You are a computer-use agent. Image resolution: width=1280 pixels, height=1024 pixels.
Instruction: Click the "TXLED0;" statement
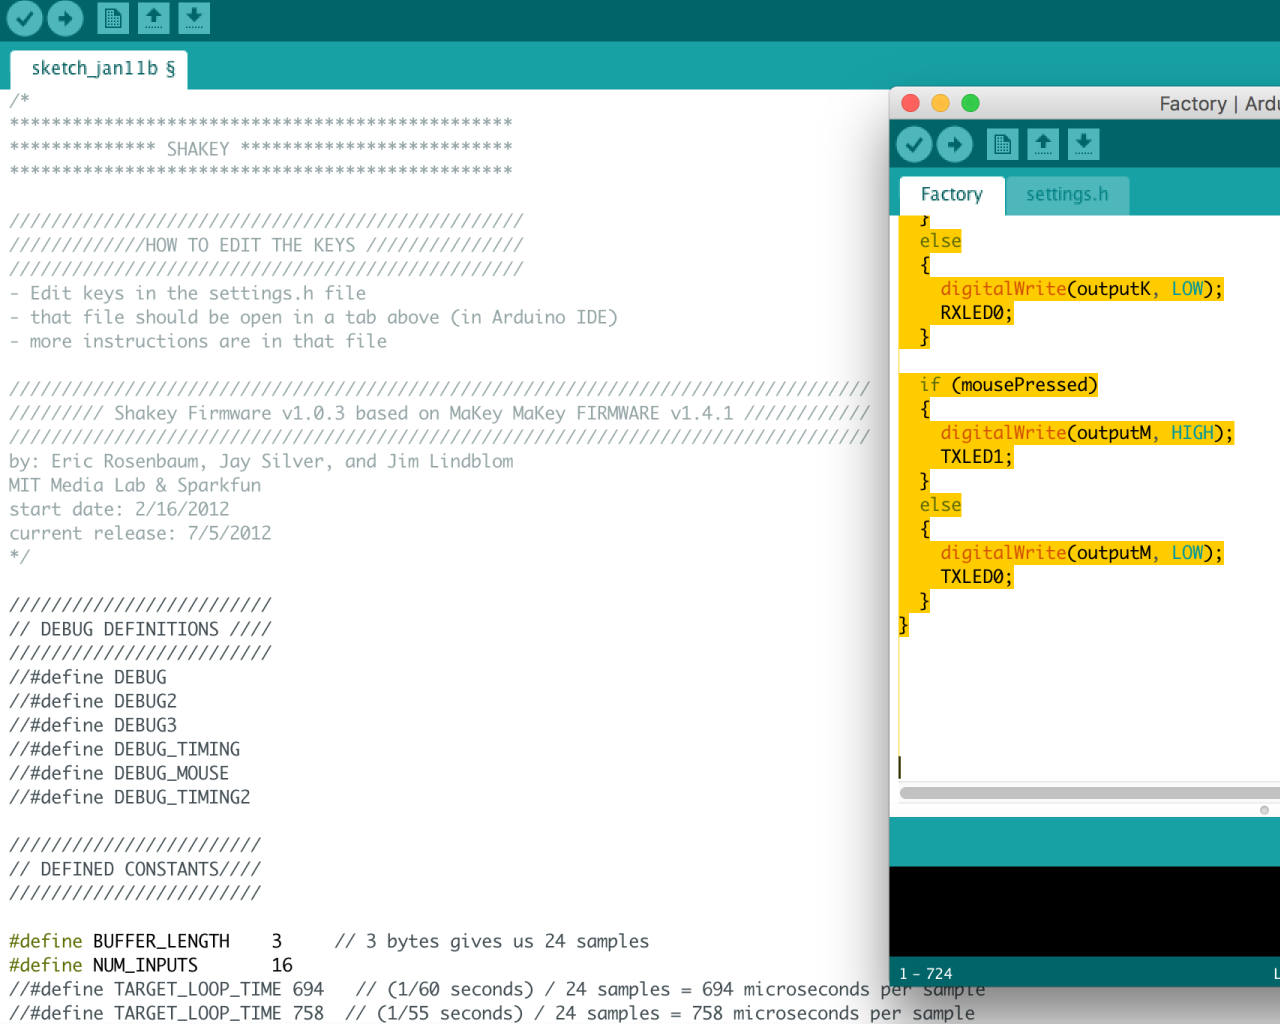(977, 577)
